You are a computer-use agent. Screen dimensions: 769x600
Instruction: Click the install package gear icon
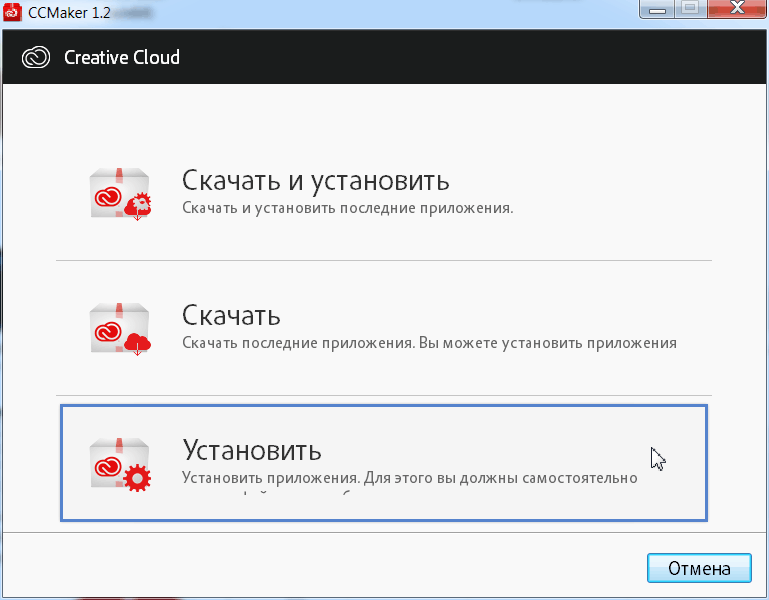point(120,464)
